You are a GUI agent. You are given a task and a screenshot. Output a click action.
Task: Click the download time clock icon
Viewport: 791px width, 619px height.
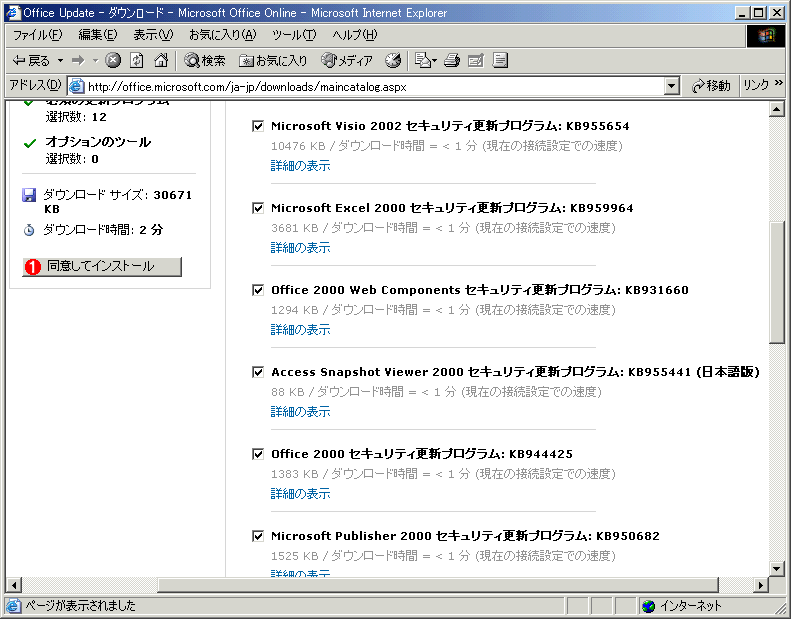coord(29,230)
